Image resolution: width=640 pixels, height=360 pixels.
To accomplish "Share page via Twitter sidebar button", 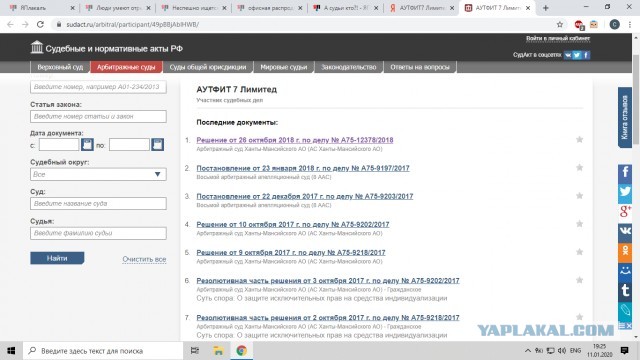I will pos(625,193).
